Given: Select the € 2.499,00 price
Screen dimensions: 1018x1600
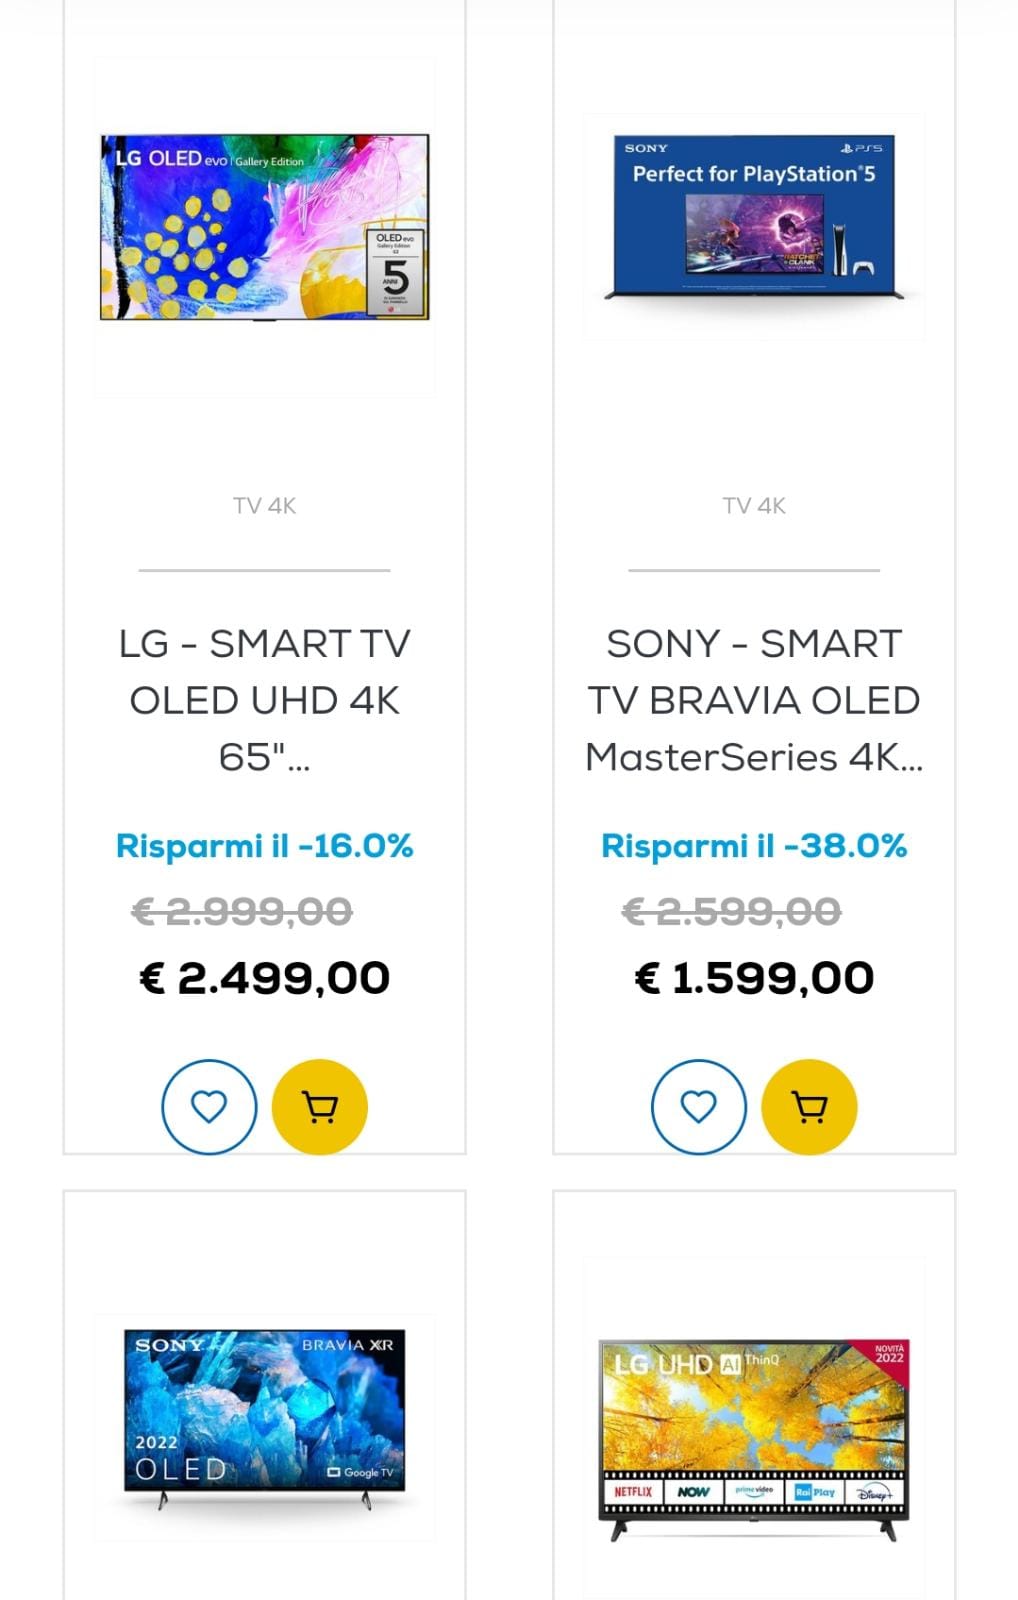Looking at the screenshot, I should click(264, 978).
